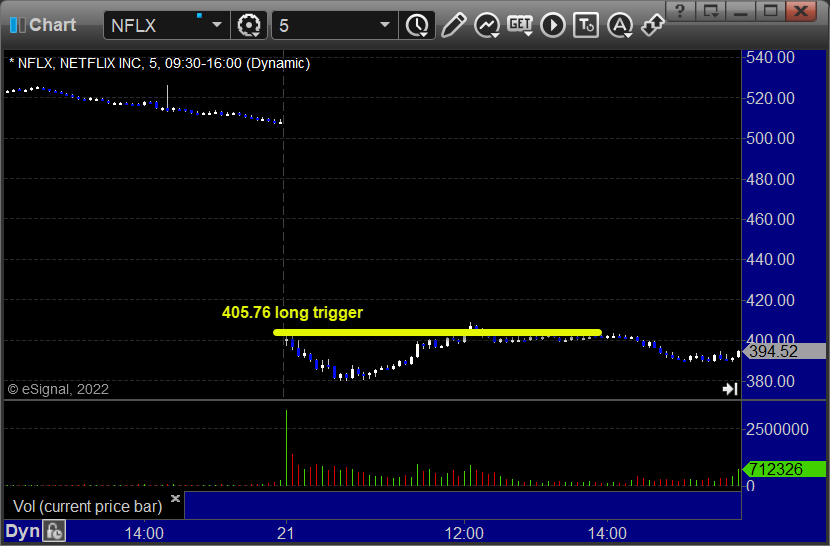This screenshot has height=546, width=830.
Task: Minimize the chart window
Action: tap(741, 11)
